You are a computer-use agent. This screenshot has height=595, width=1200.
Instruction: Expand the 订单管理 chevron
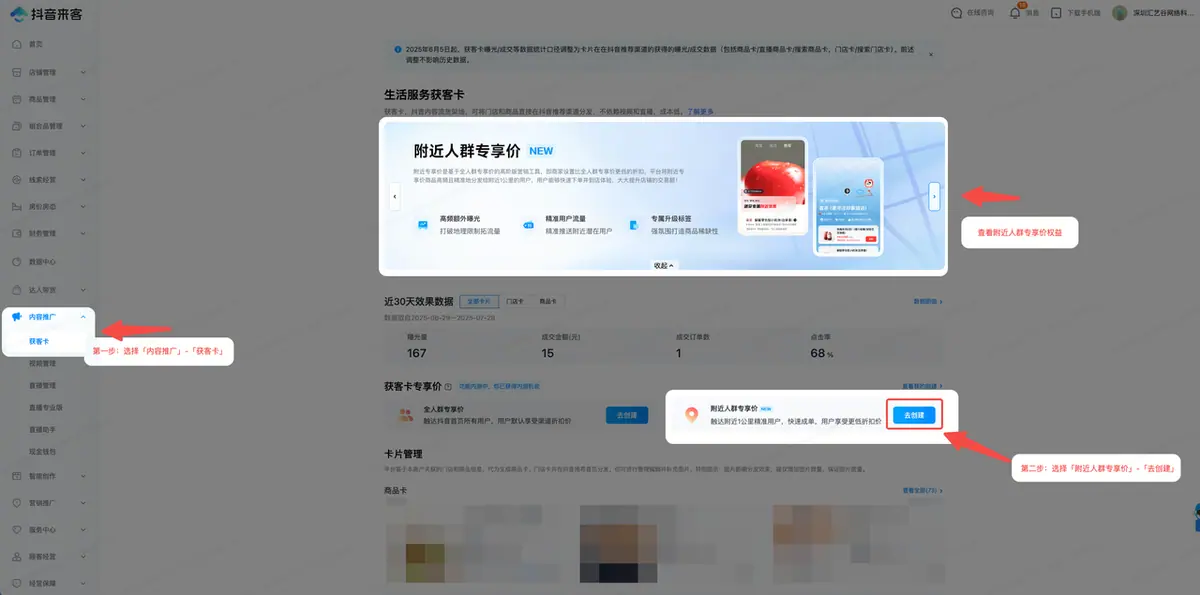click(x=83, y=153)
